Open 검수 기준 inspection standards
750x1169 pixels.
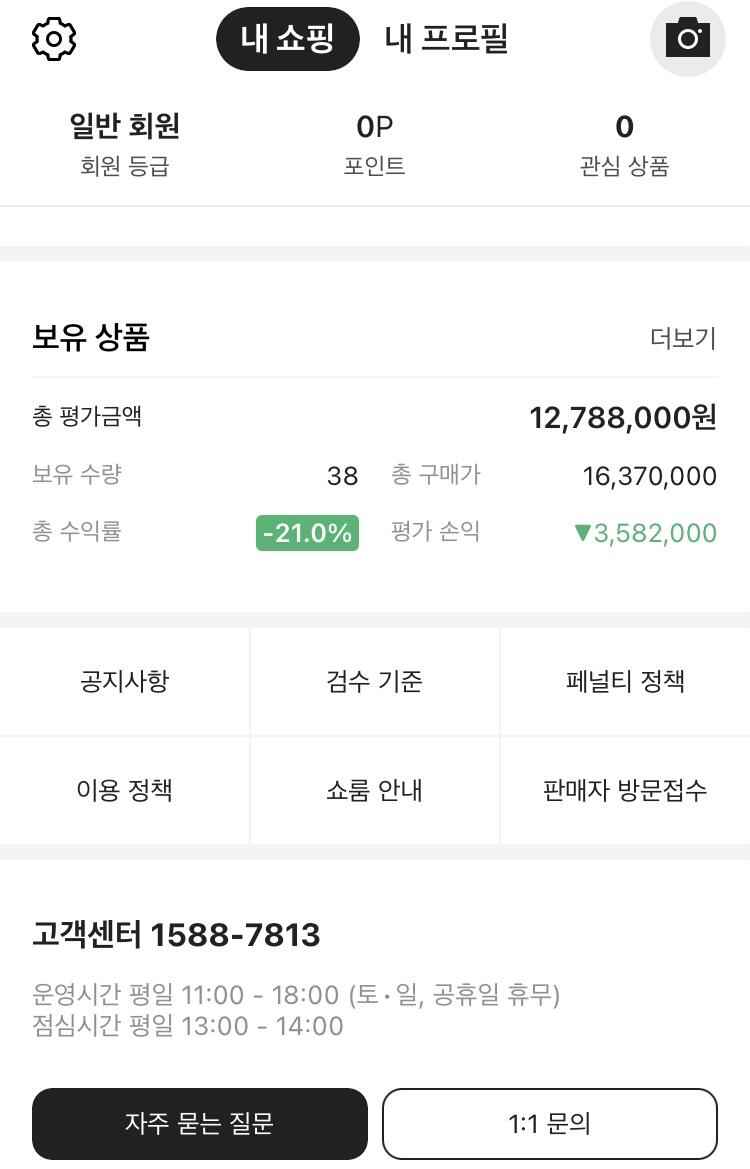point(375,682)
